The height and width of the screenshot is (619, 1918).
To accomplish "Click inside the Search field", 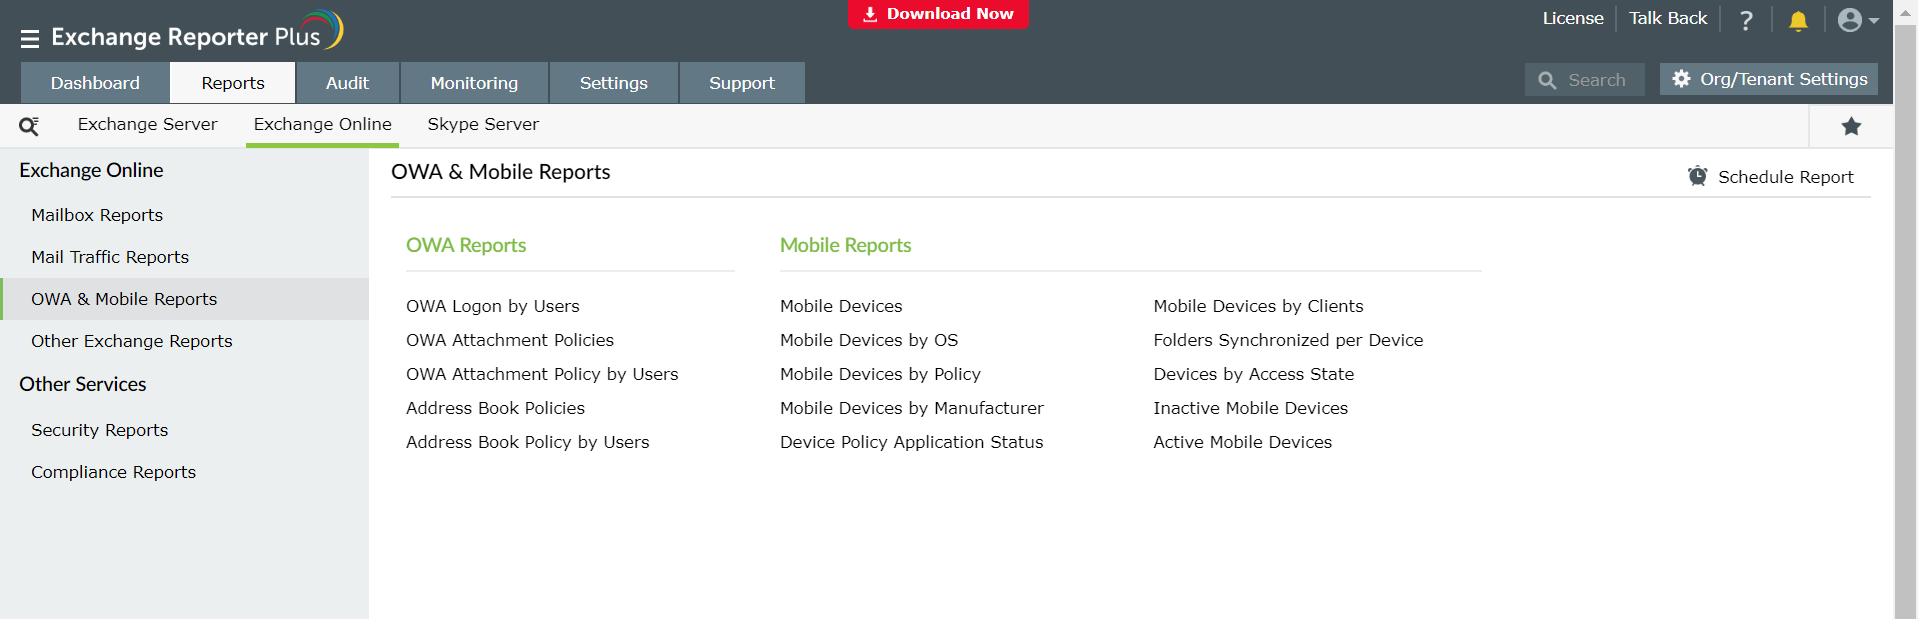I will [x=1585, y=80].
